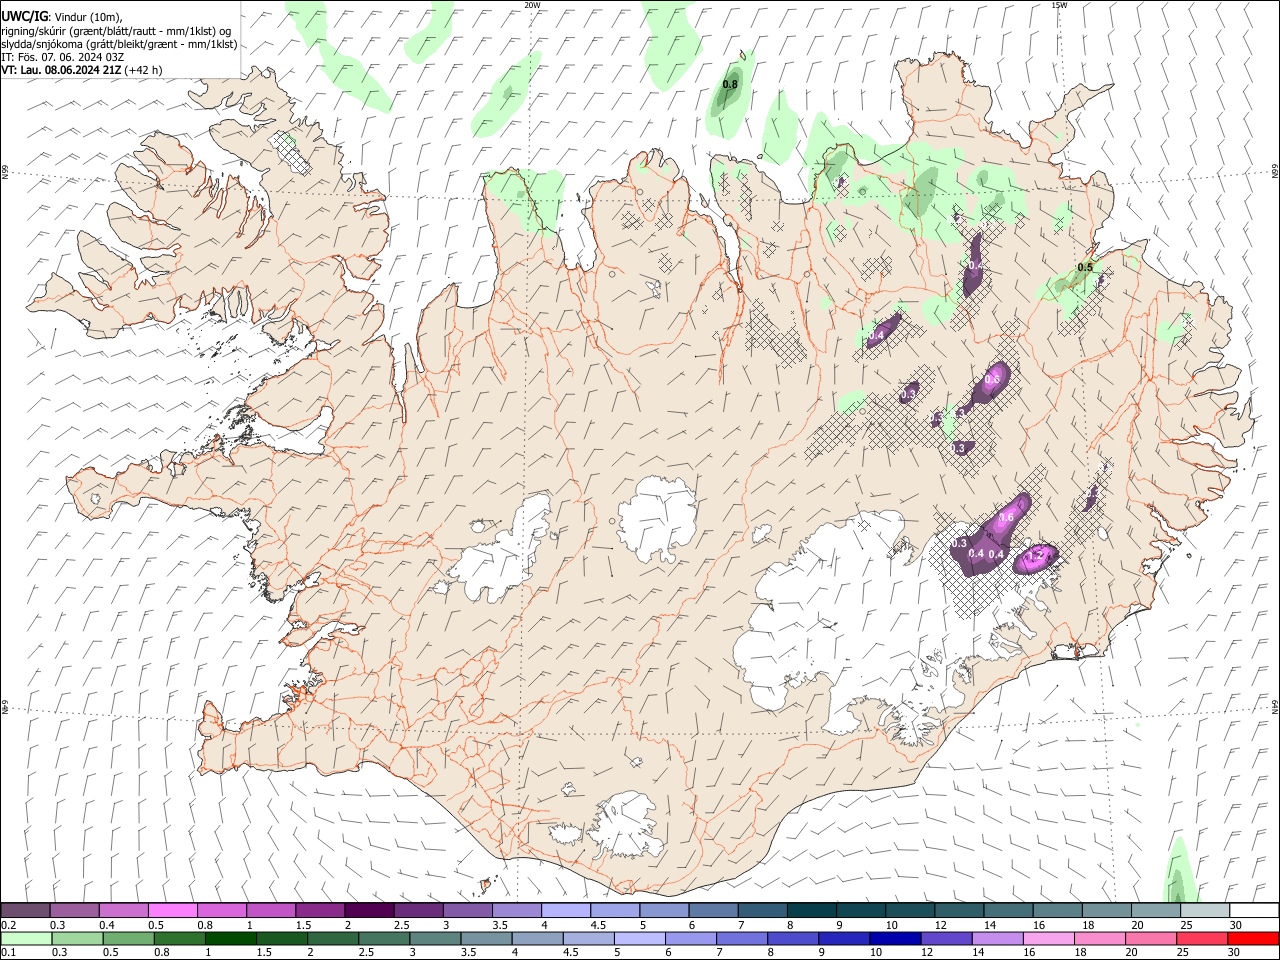The height and width of the screenshot is (960, 1280).
Task: Click the 0.8 rain value over the northern sea
Action: (x=730, y=85)
